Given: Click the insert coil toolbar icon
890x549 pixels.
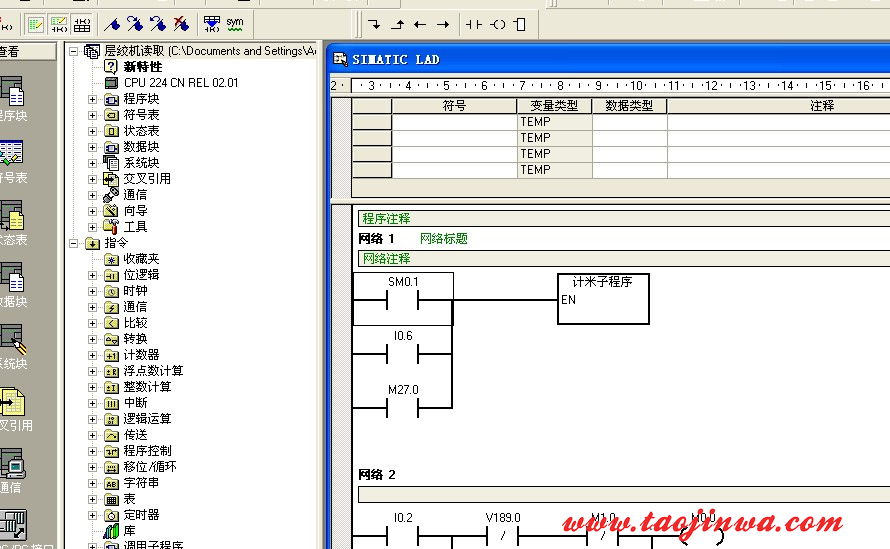Looking at the screenshot, I should [x=498, y=24].
